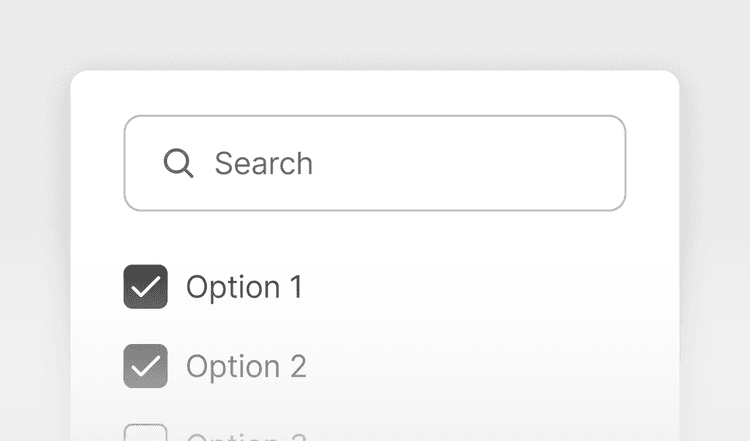Check the partially visible Option 3 checkbox
Image resolution: width=750 pixels, height=441 pixels.
tap(145, 434)
